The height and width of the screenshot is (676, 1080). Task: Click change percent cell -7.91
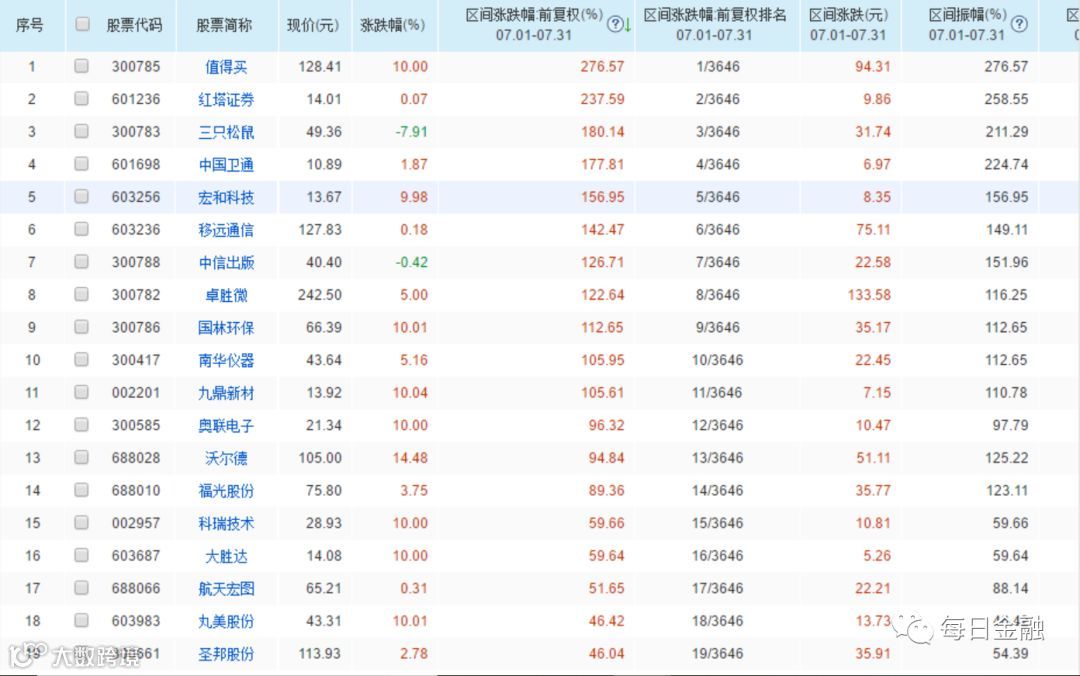pos(411,132)
